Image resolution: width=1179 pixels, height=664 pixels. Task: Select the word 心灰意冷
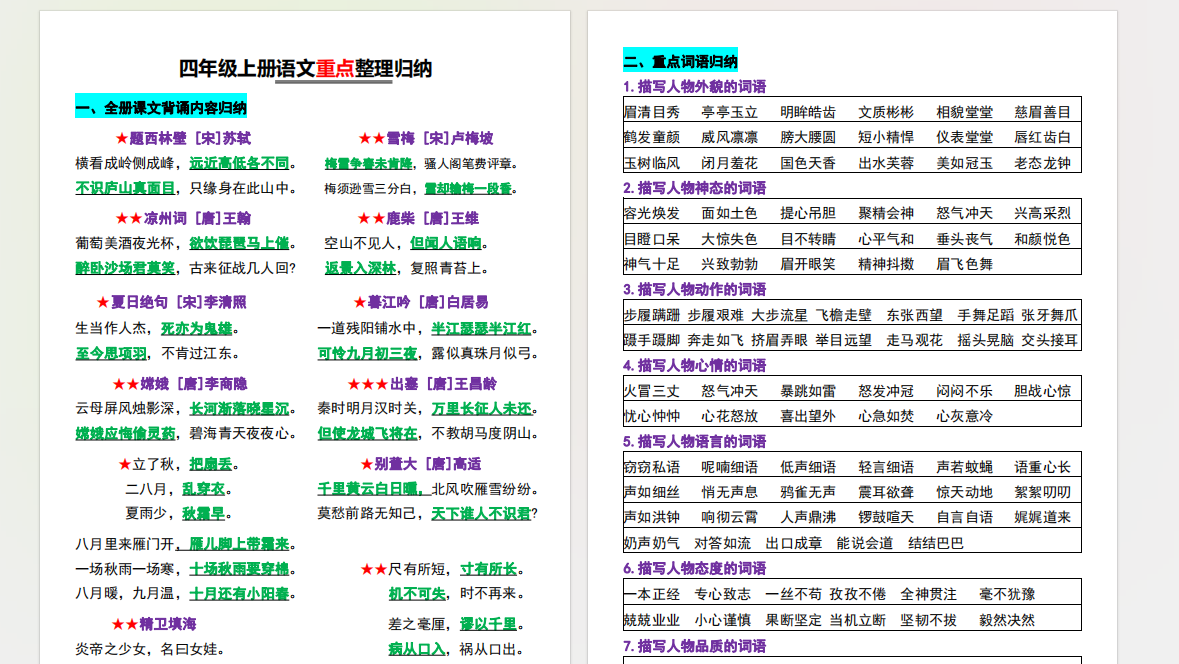(964, 417)
